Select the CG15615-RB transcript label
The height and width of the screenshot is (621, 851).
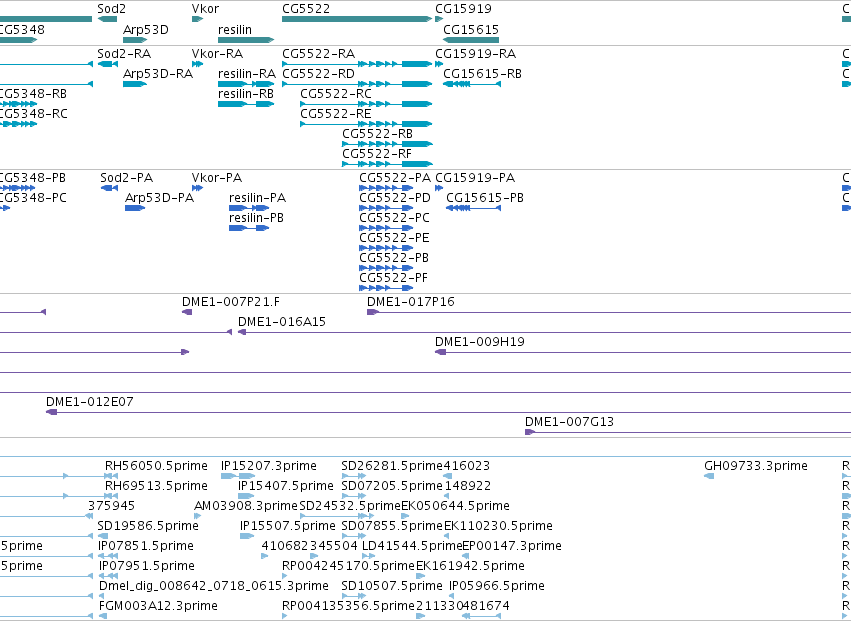[482, 74]
